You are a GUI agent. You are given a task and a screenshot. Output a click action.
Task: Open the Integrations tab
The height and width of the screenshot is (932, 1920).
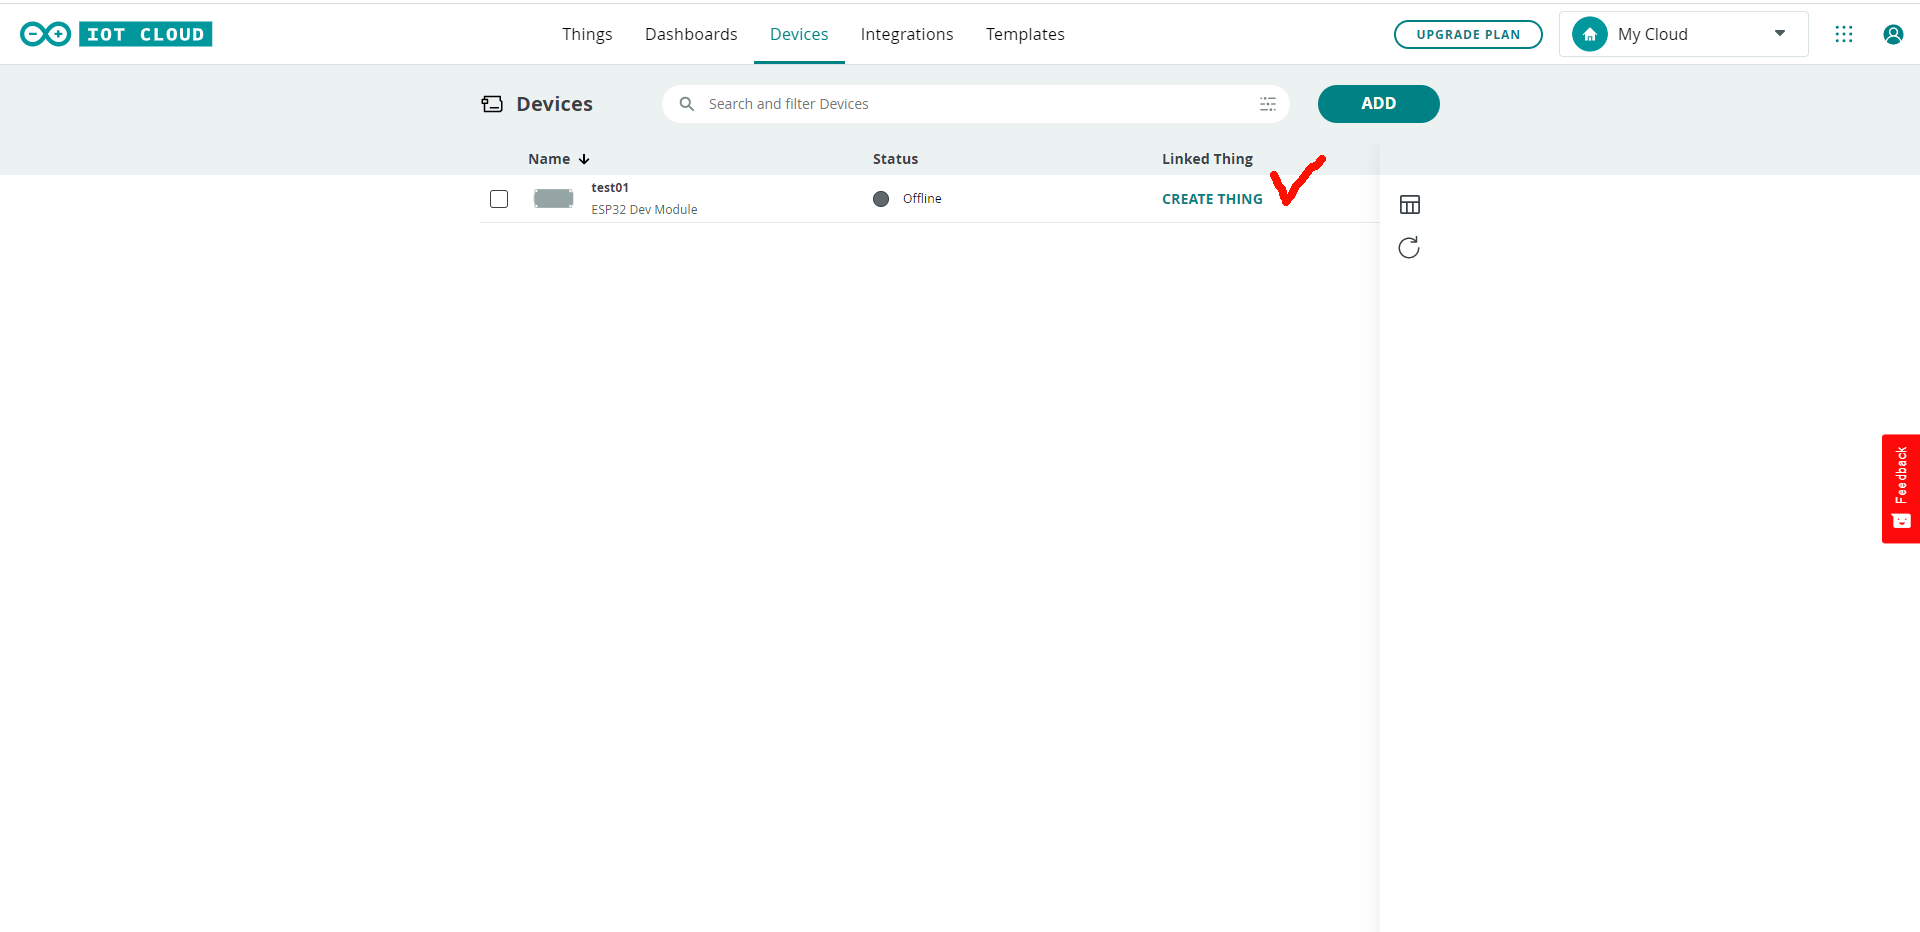pos(907,34)
